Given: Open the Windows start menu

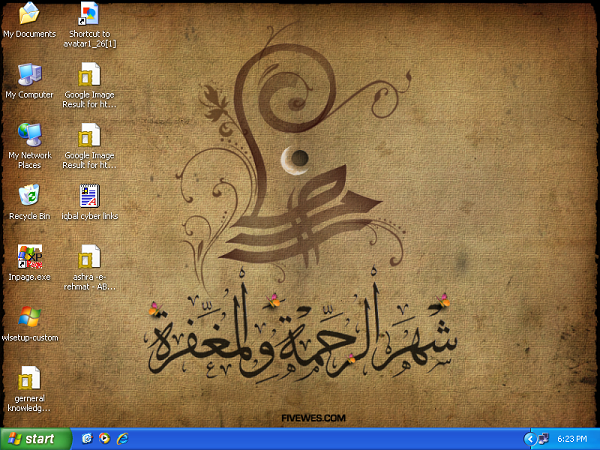Looking at the screenshot, I should pos(35,439).
